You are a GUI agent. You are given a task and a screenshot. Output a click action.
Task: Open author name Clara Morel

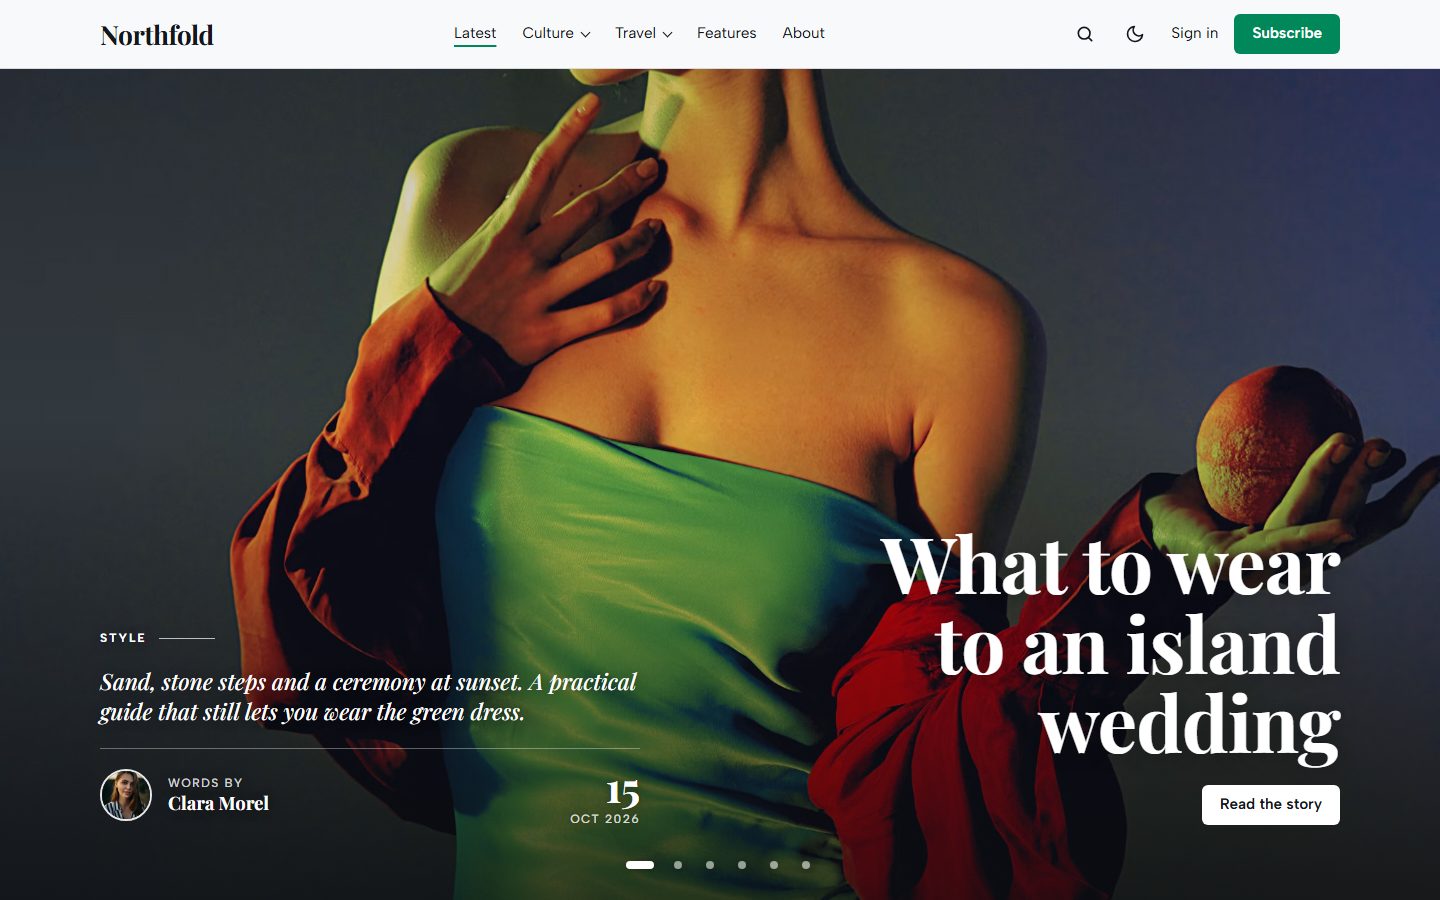[218, 804]
